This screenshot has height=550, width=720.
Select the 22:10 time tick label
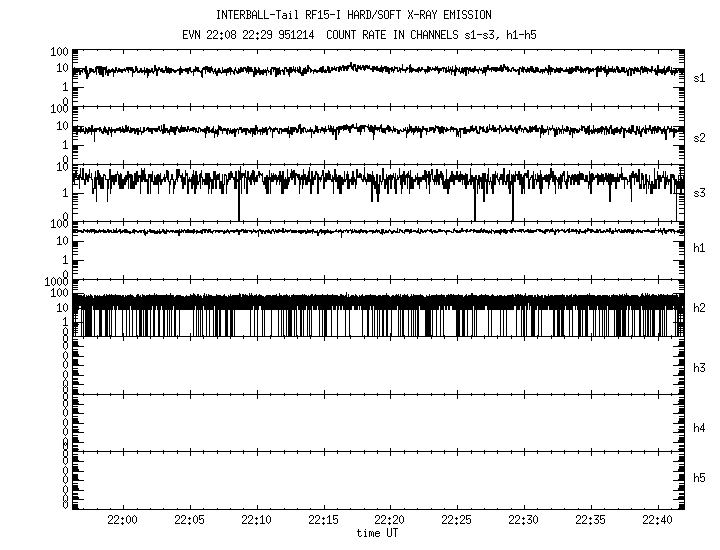click(257, 520)
